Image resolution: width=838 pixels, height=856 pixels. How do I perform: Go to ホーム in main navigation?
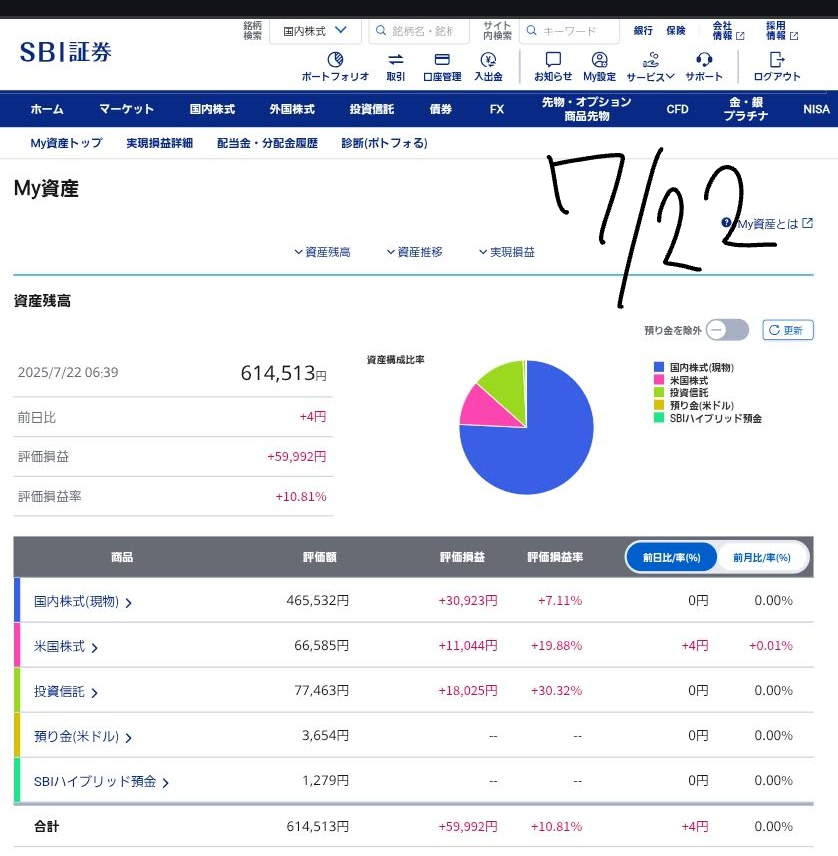click(x=47, y=109)
